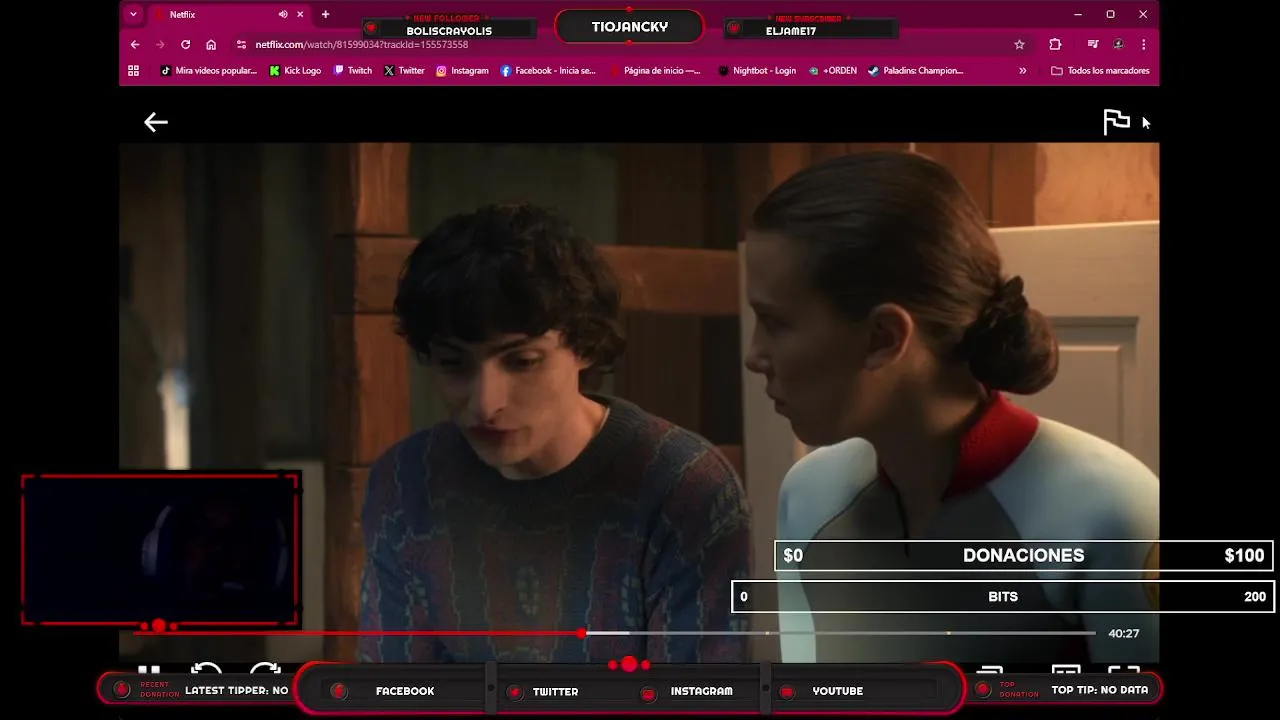This screenshot has width=1280, height=720.
Task: Bookmark this page with the star
Action: pos(1019,45)
